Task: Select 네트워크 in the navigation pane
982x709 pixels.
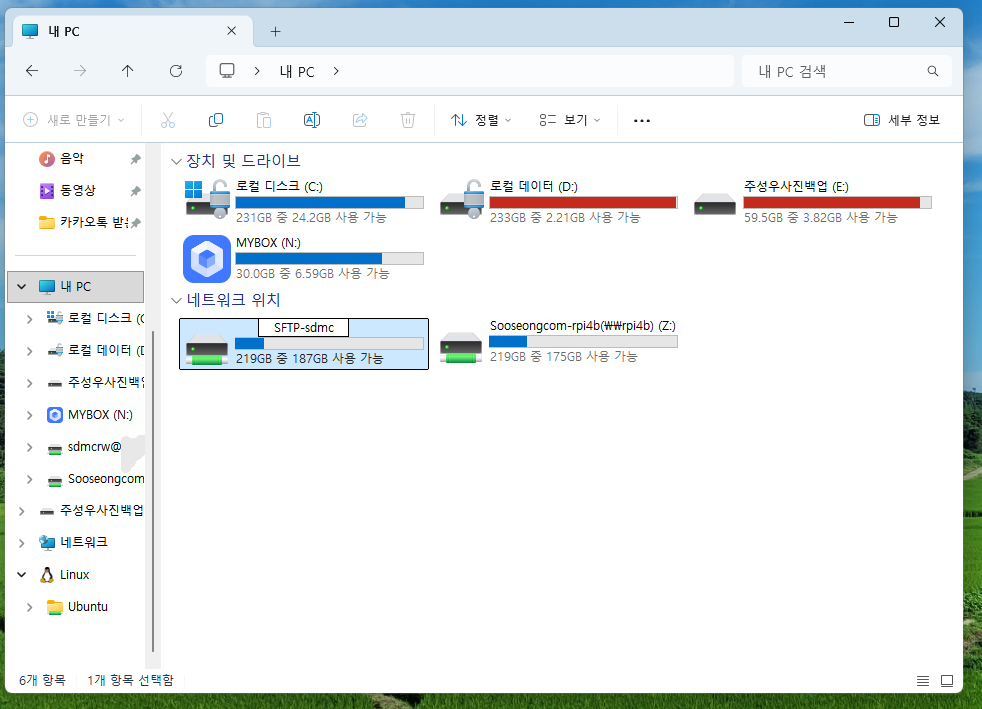Action: click(83, 542)
